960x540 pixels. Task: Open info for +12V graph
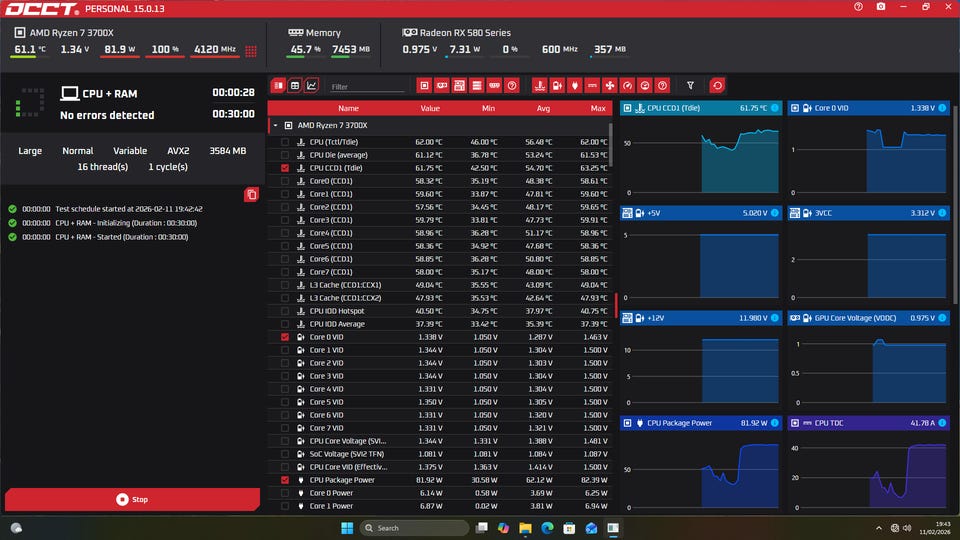(x=774, y=318)
